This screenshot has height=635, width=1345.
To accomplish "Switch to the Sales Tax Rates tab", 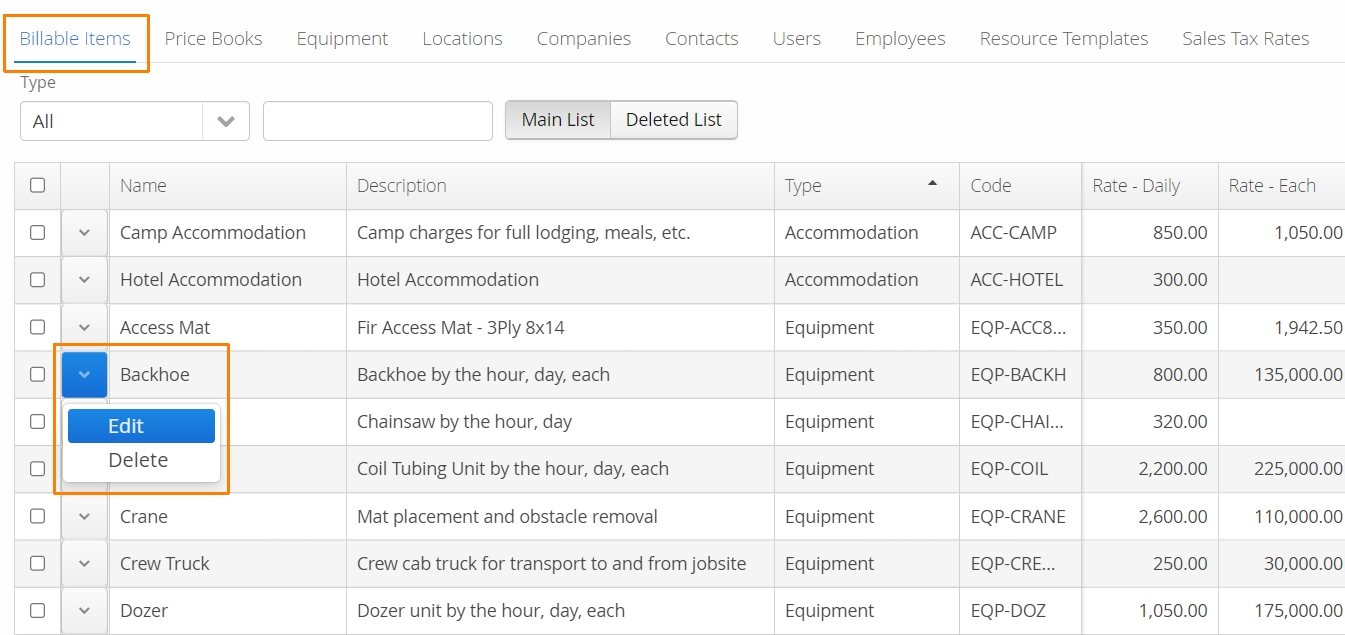I will pos(1246,39).
